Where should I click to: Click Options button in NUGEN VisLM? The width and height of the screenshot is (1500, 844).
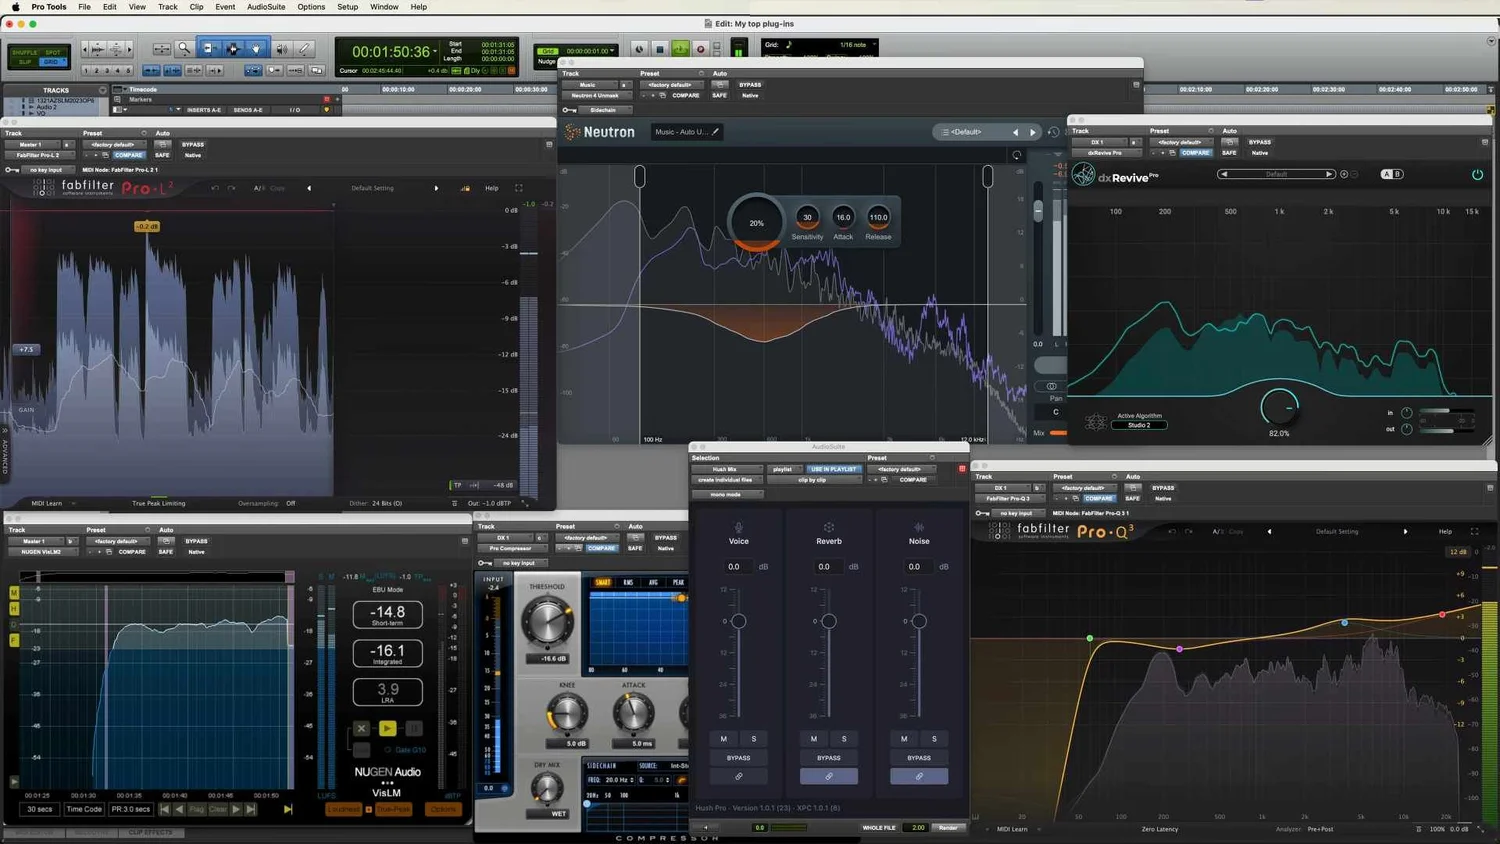point(443,809)
